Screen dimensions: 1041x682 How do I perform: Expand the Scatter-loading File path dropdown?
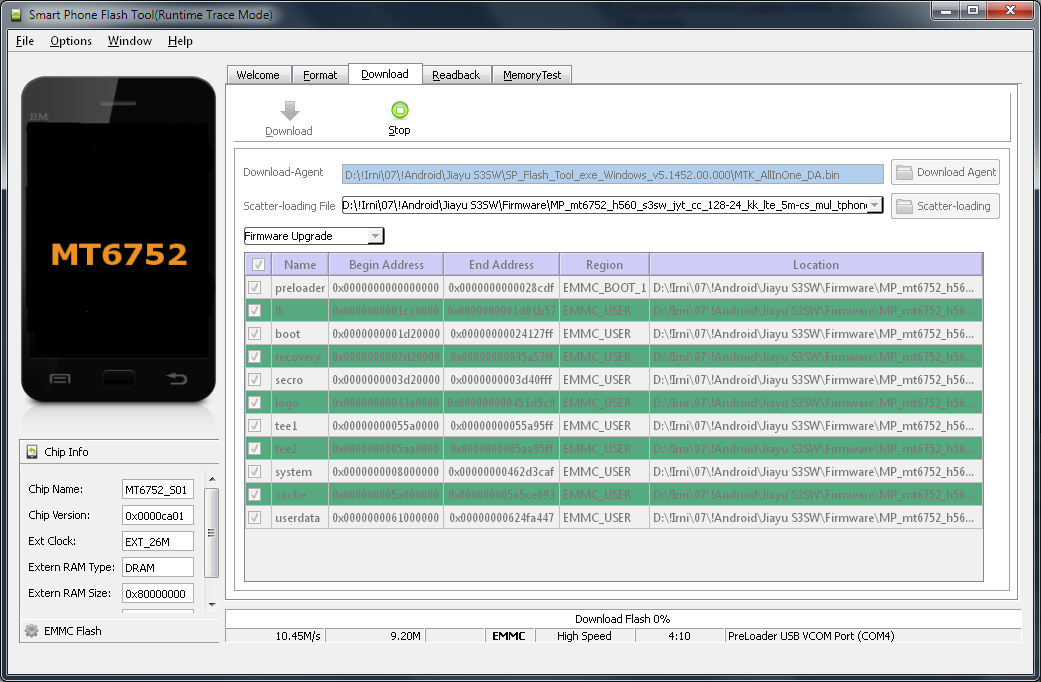click(x=875, y=205)
